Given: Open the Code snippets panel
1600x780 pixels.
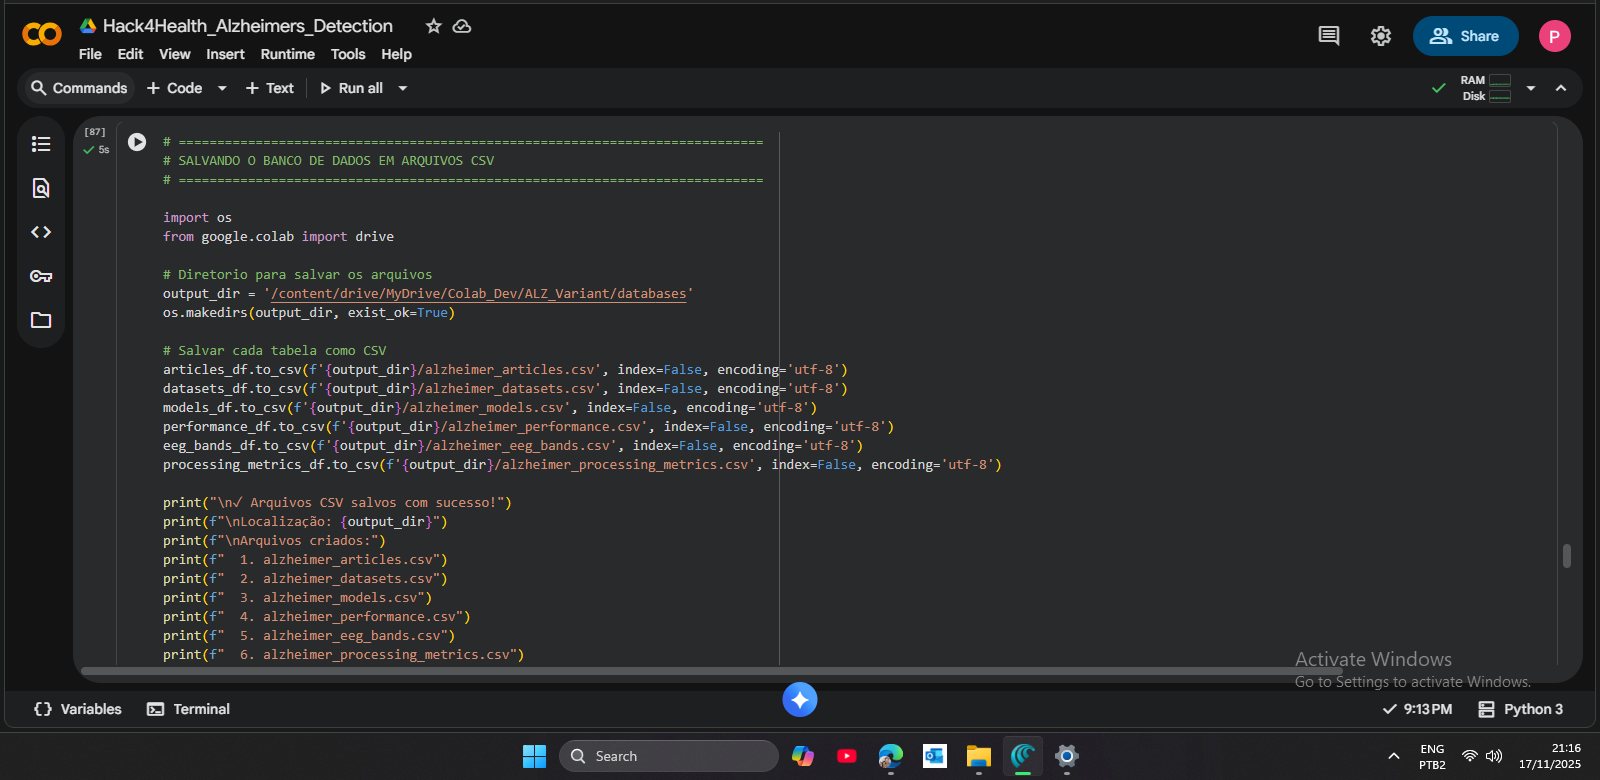Looking at the screenshot, I should 41,232.
